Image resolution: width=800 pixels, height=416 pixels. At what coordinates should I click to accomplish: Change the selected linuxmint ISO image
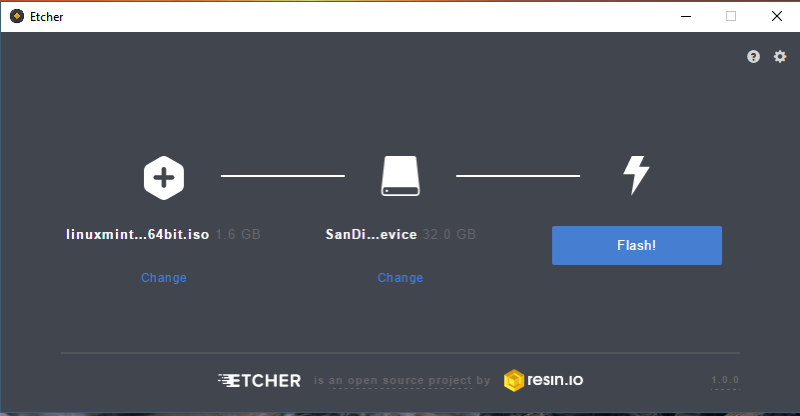tap(164, 278)
